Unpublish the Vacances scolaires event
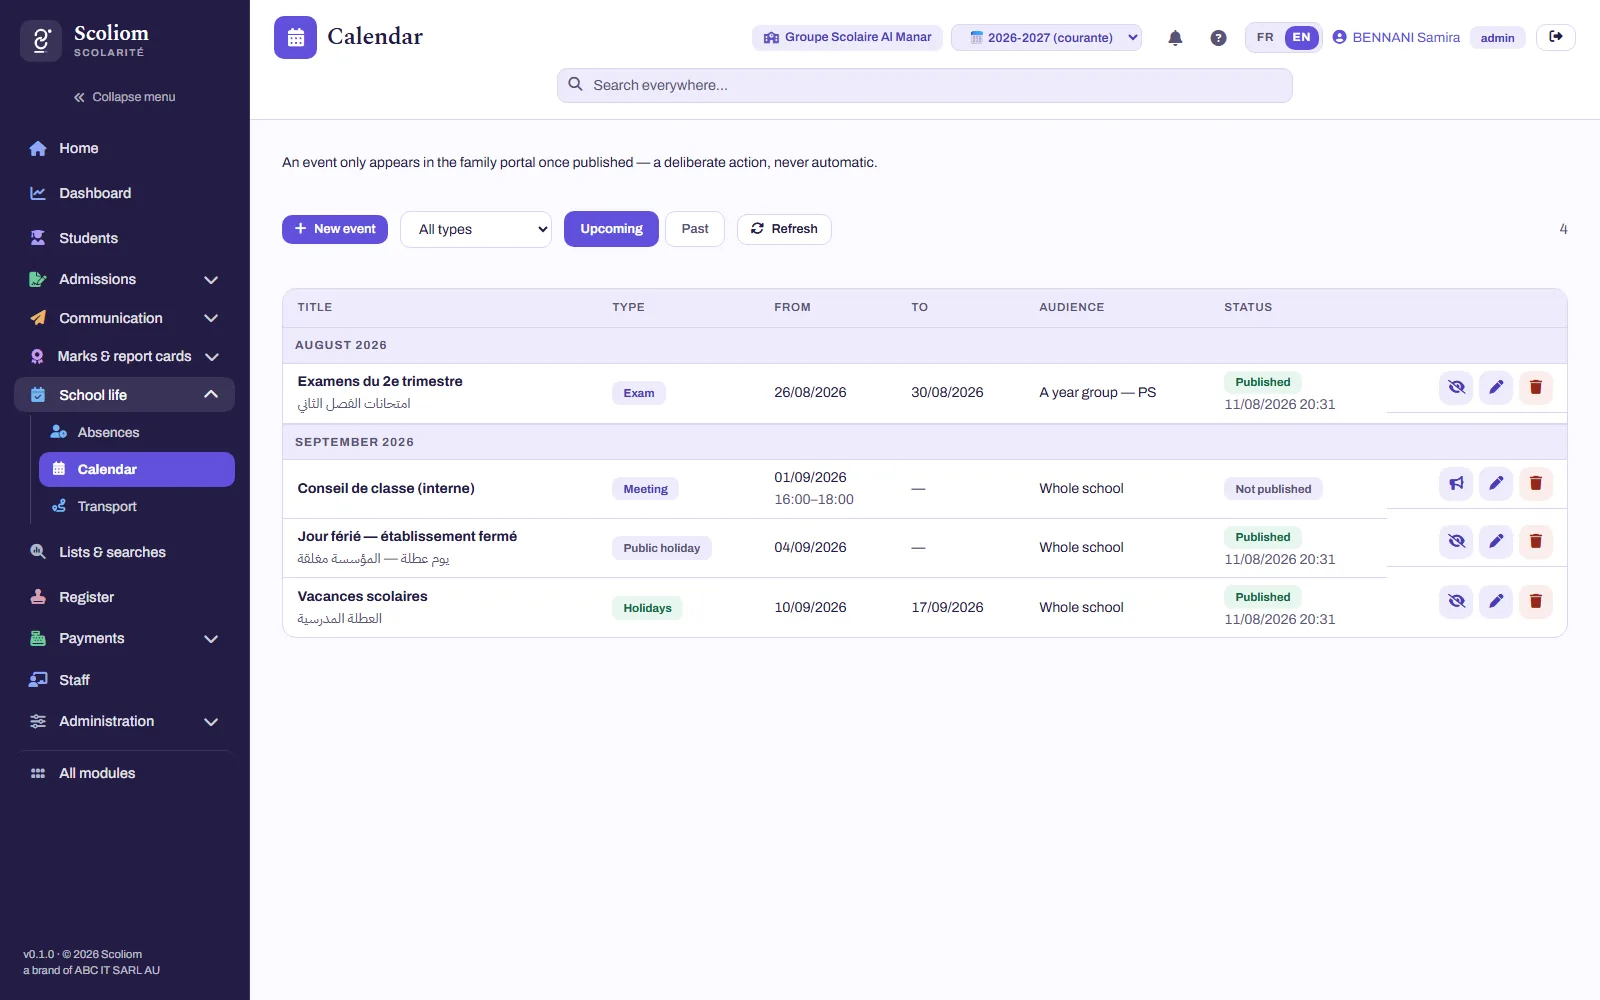Viewport: 1600px width, 1000px height. [x=1456, y=601]
